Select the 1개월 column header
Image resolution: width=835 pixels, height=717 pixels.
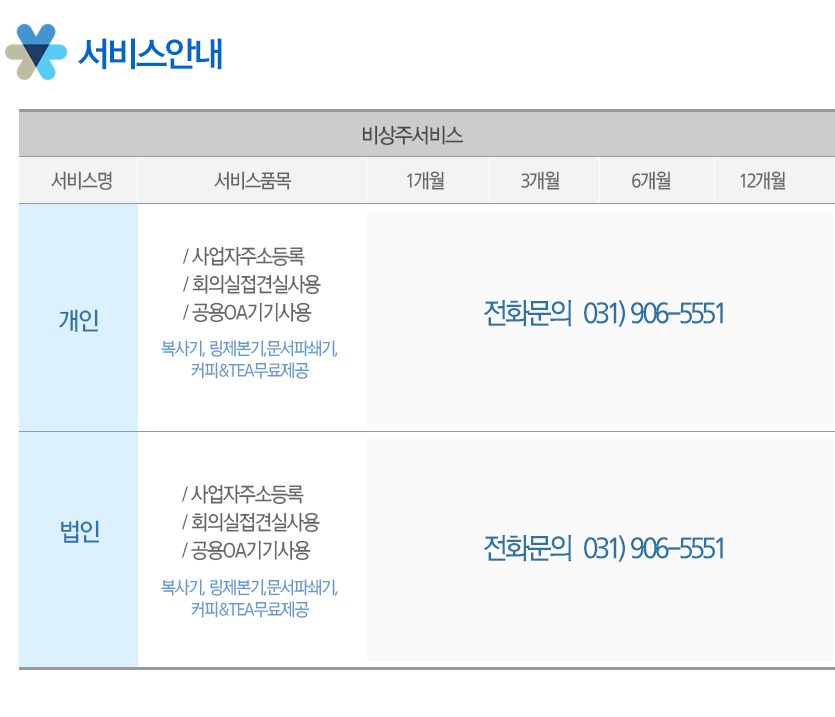tap(425, 181)
